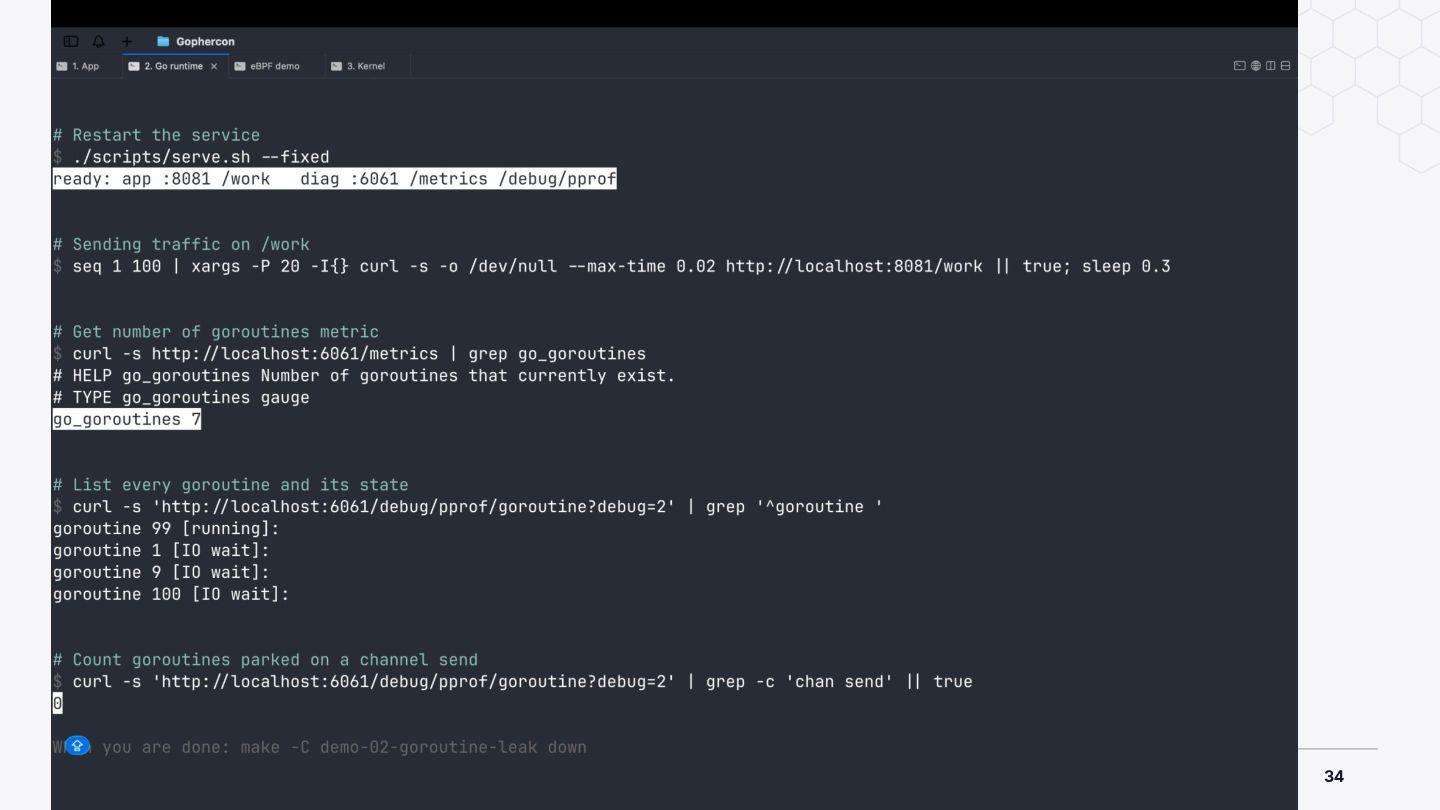Split the pane horizontally
The image size is (1440, 810).
[1286, 66]
